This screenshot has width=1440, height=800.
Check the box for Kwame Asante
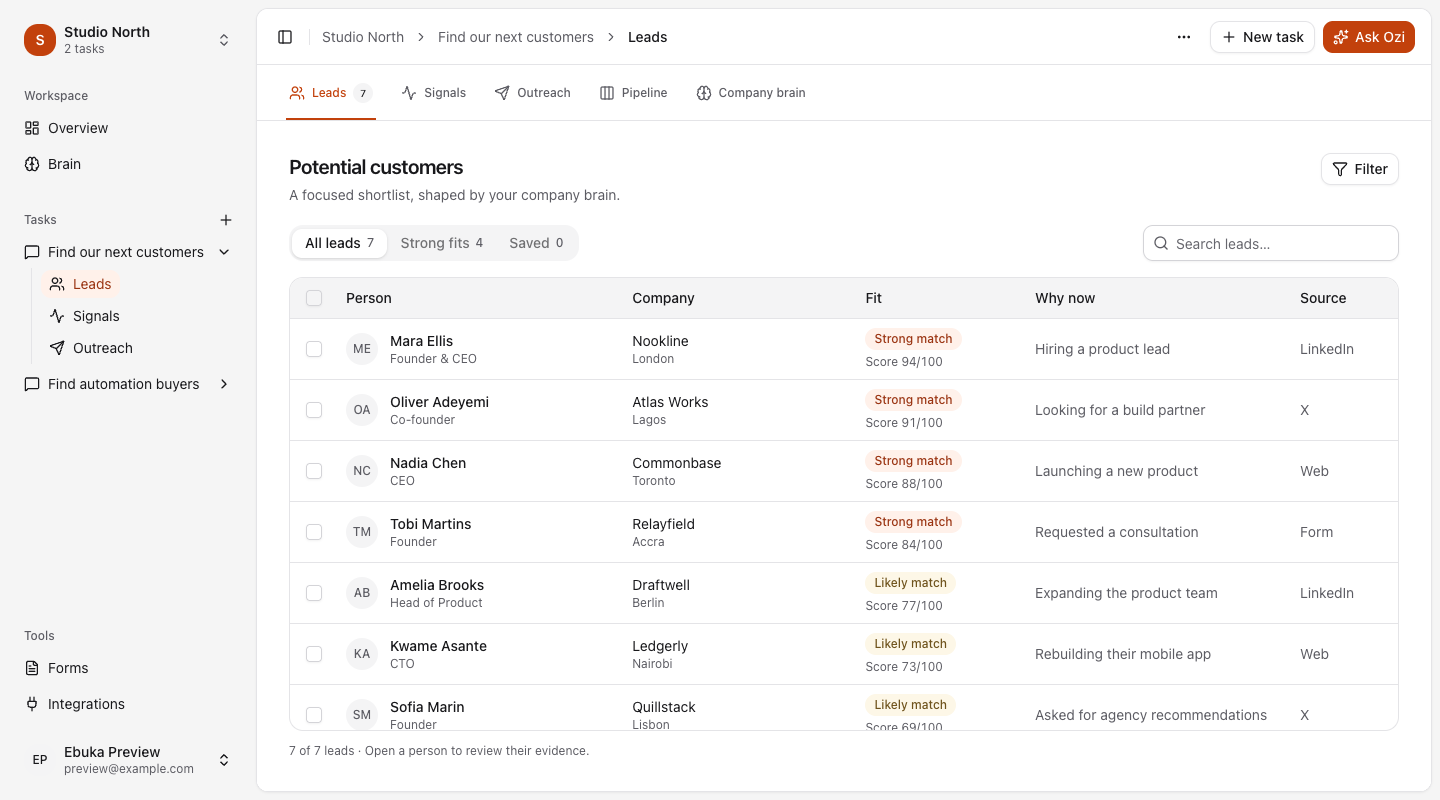(314, 654)
